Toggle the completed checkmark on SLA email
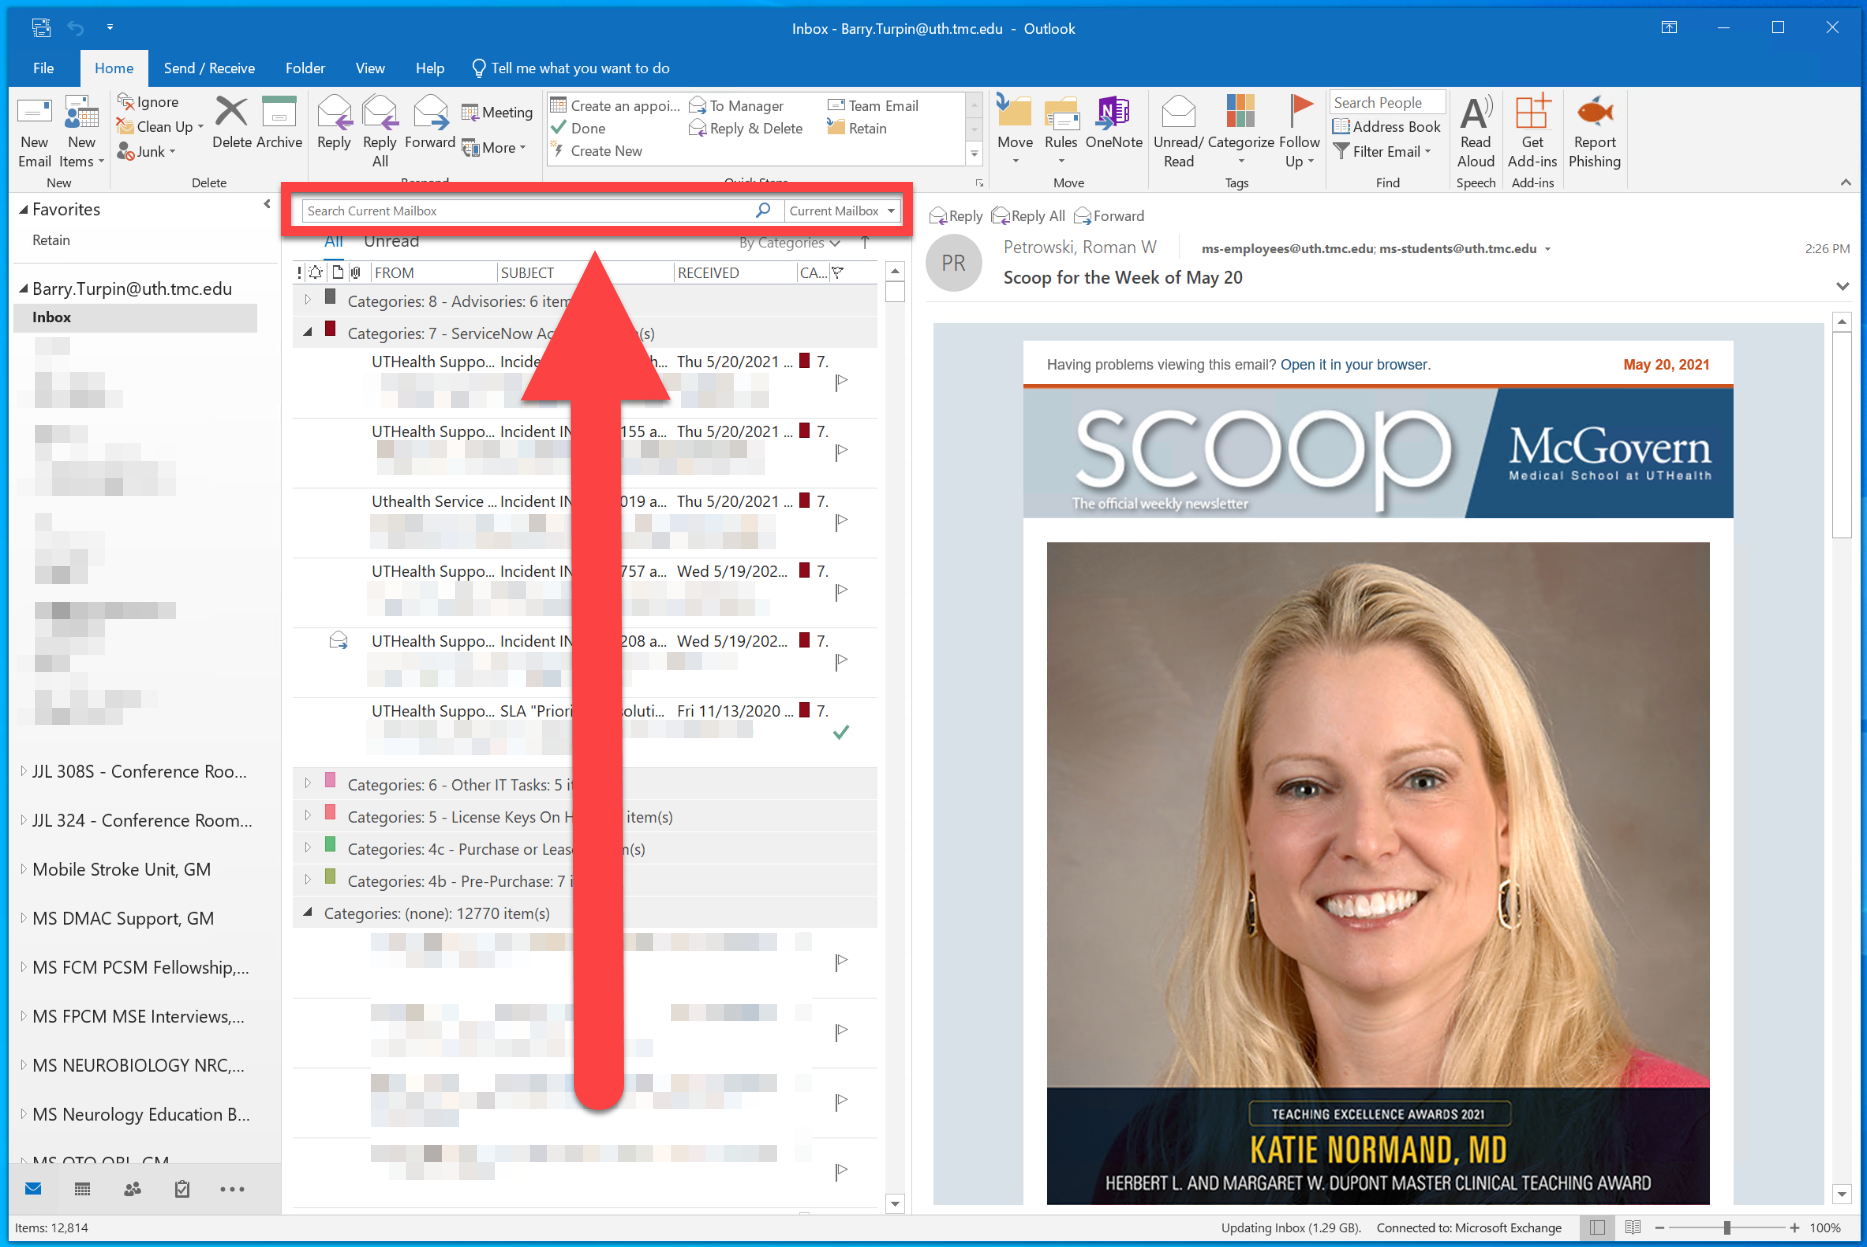Image resolution: width=1867 pixels, height=1247 pixels. [x=841, y=732]
